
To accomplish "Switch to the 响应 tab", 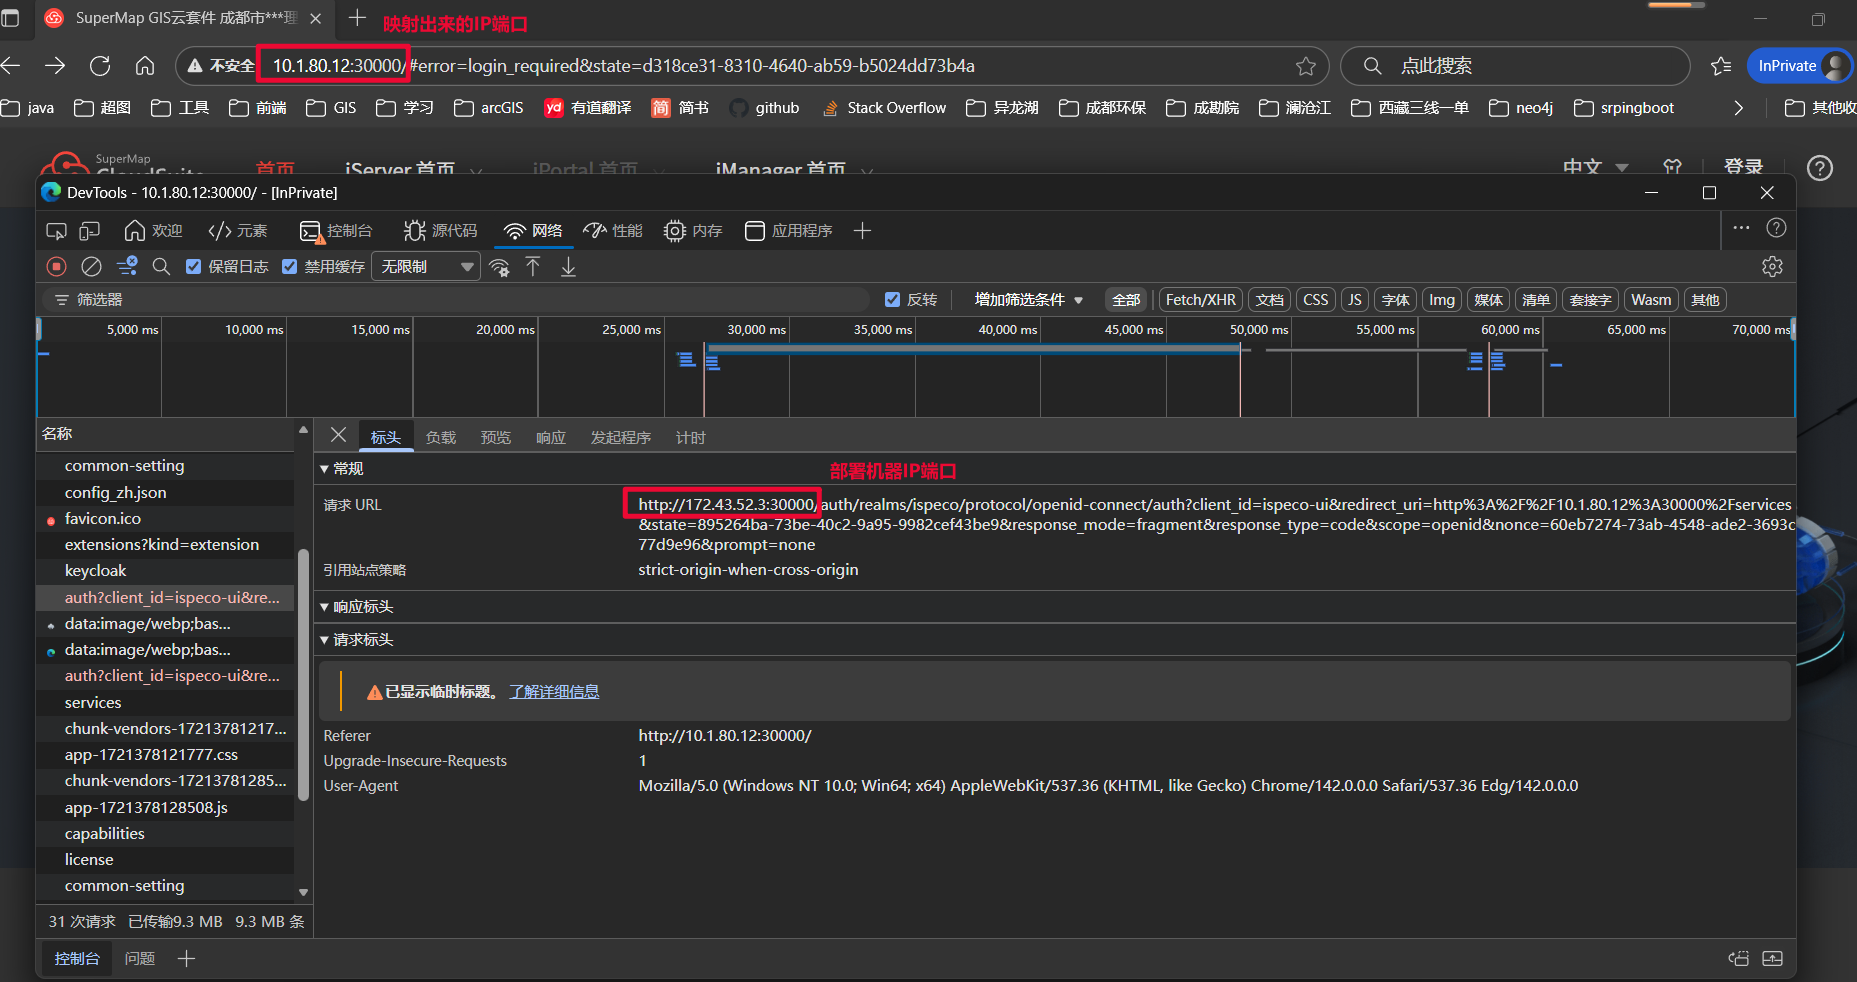I will (550, 438).
